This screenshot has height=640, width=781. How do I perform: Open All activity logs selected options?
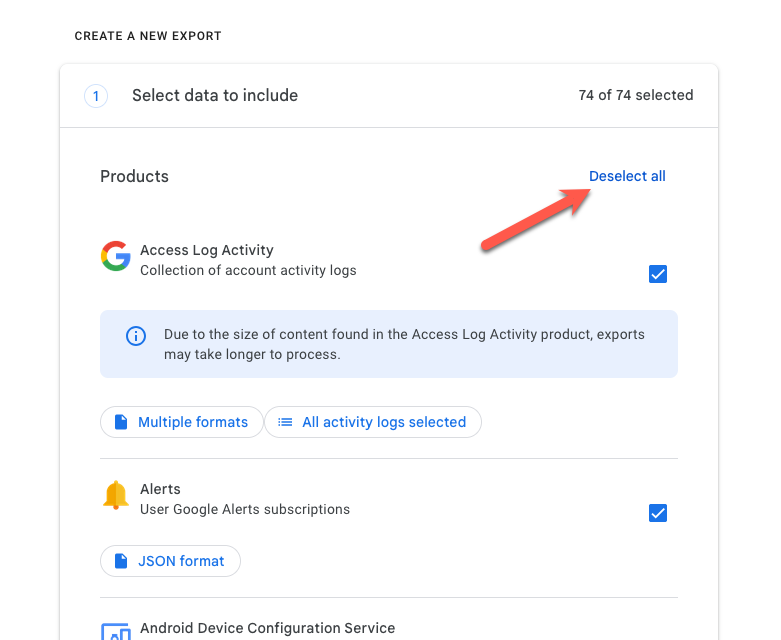[373, 422]
